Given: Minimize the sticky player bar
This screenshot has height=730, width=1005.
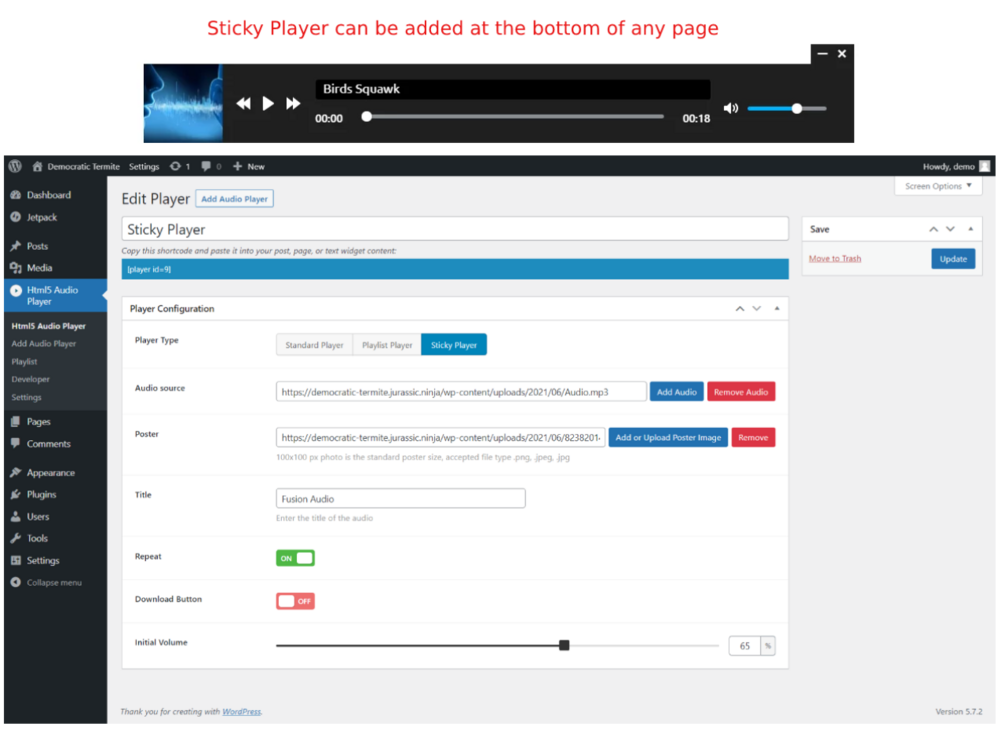Looking at the screenshot, I should 822,54.
